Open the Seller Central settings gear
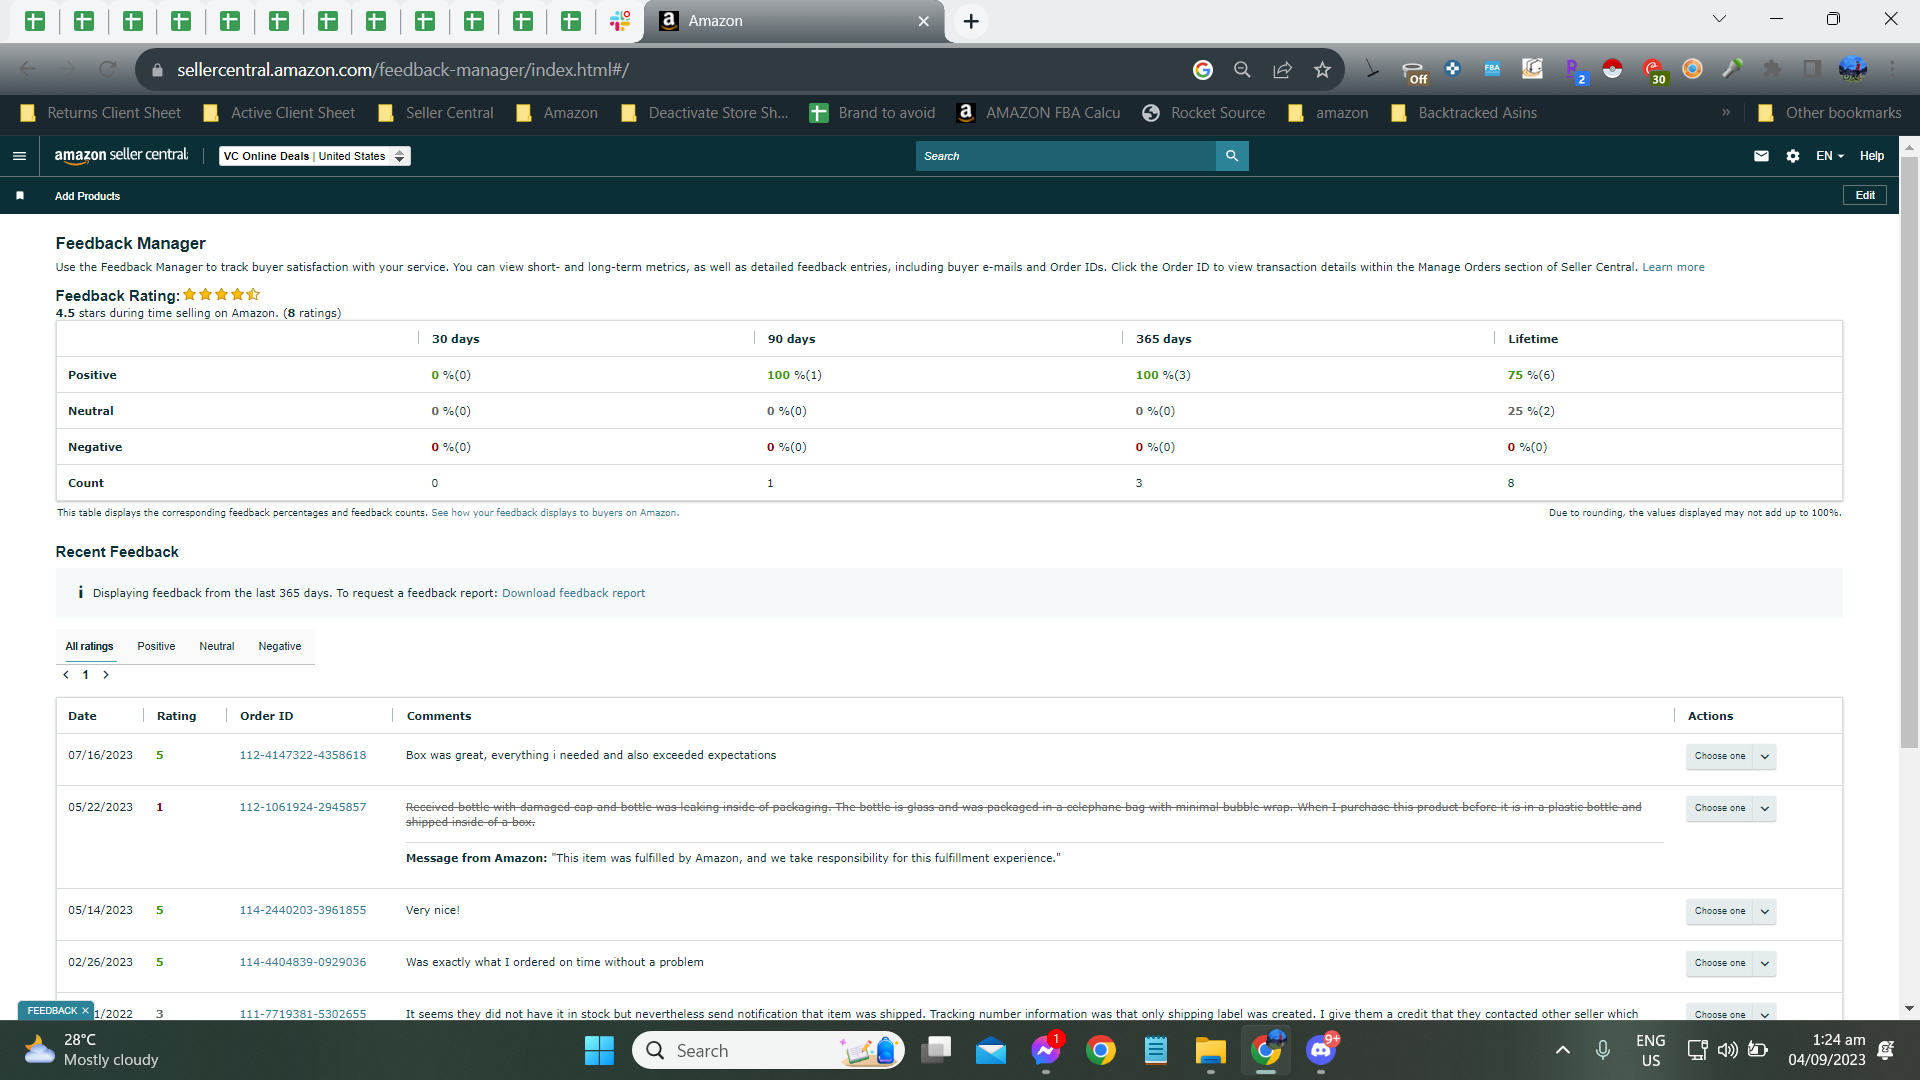Viewport: 1920px width, 1080px height. point(1793,156)
